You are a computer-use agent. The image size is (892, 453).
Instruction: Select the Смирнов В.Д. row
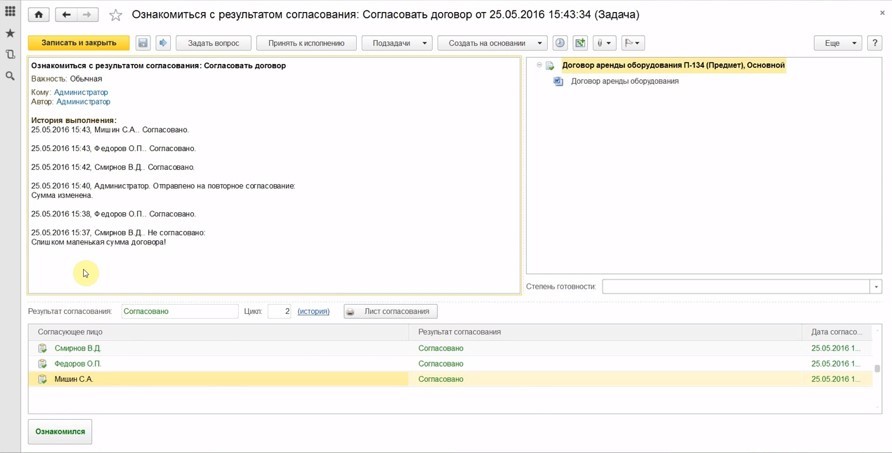click(x=77, y=348)
